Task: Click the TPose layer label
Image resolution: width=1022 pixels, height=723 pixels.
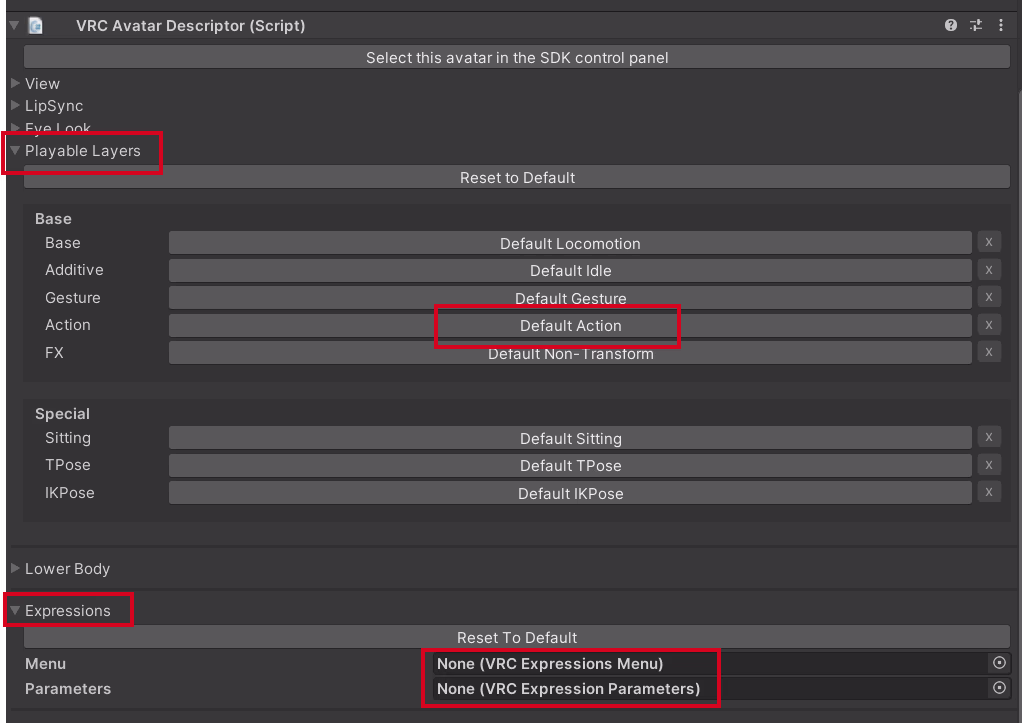Action: 68,465
